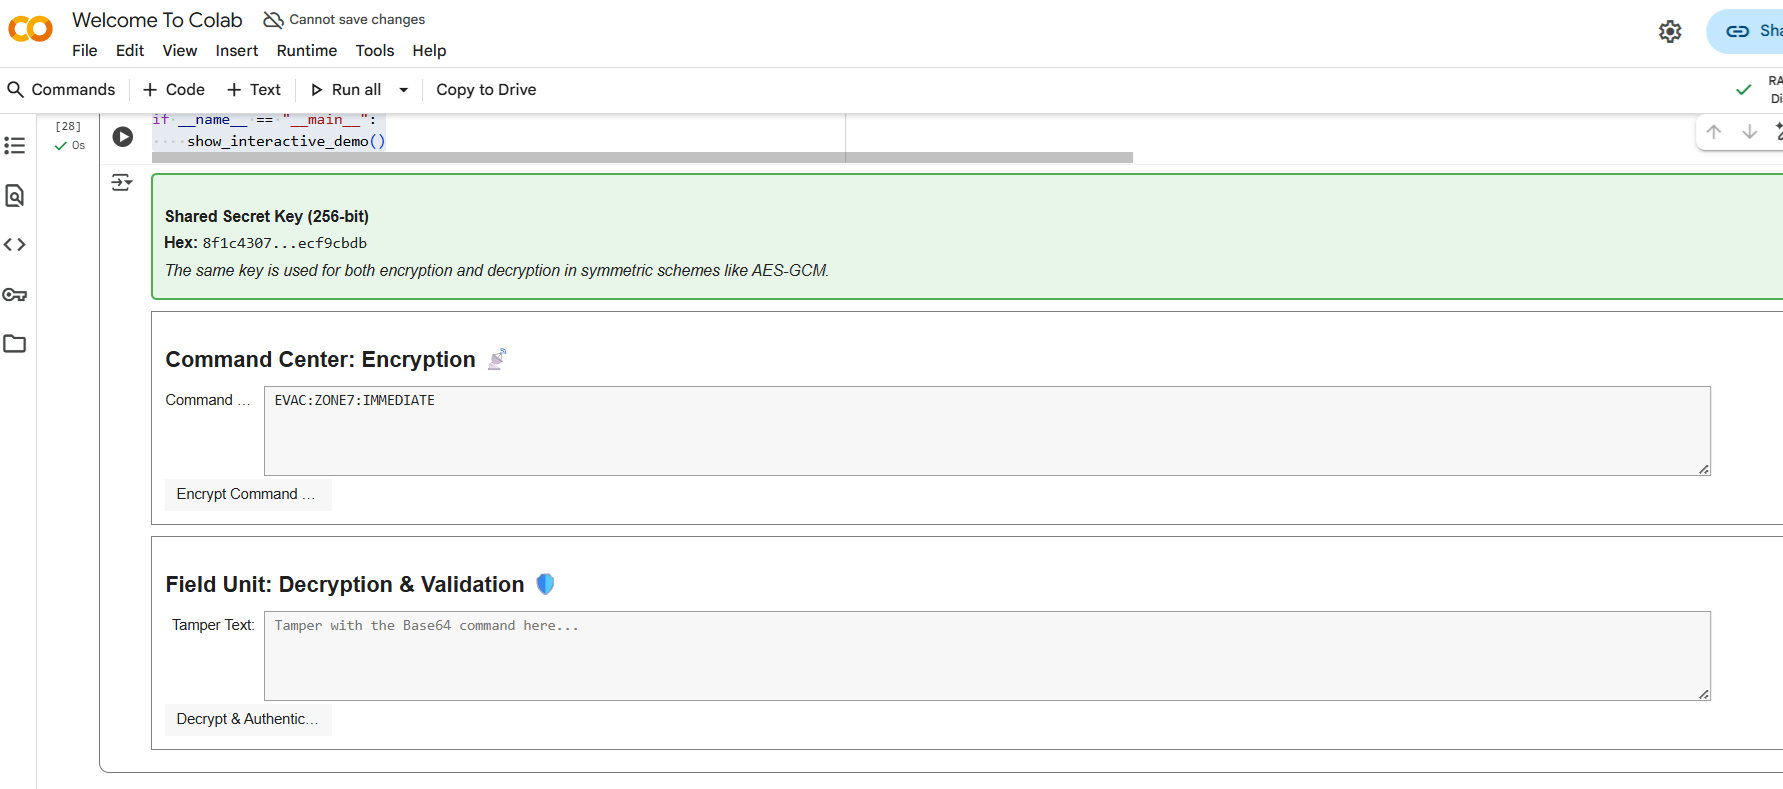
Task: Open the table of contents sidebar icon
Action: click(15, 146)
